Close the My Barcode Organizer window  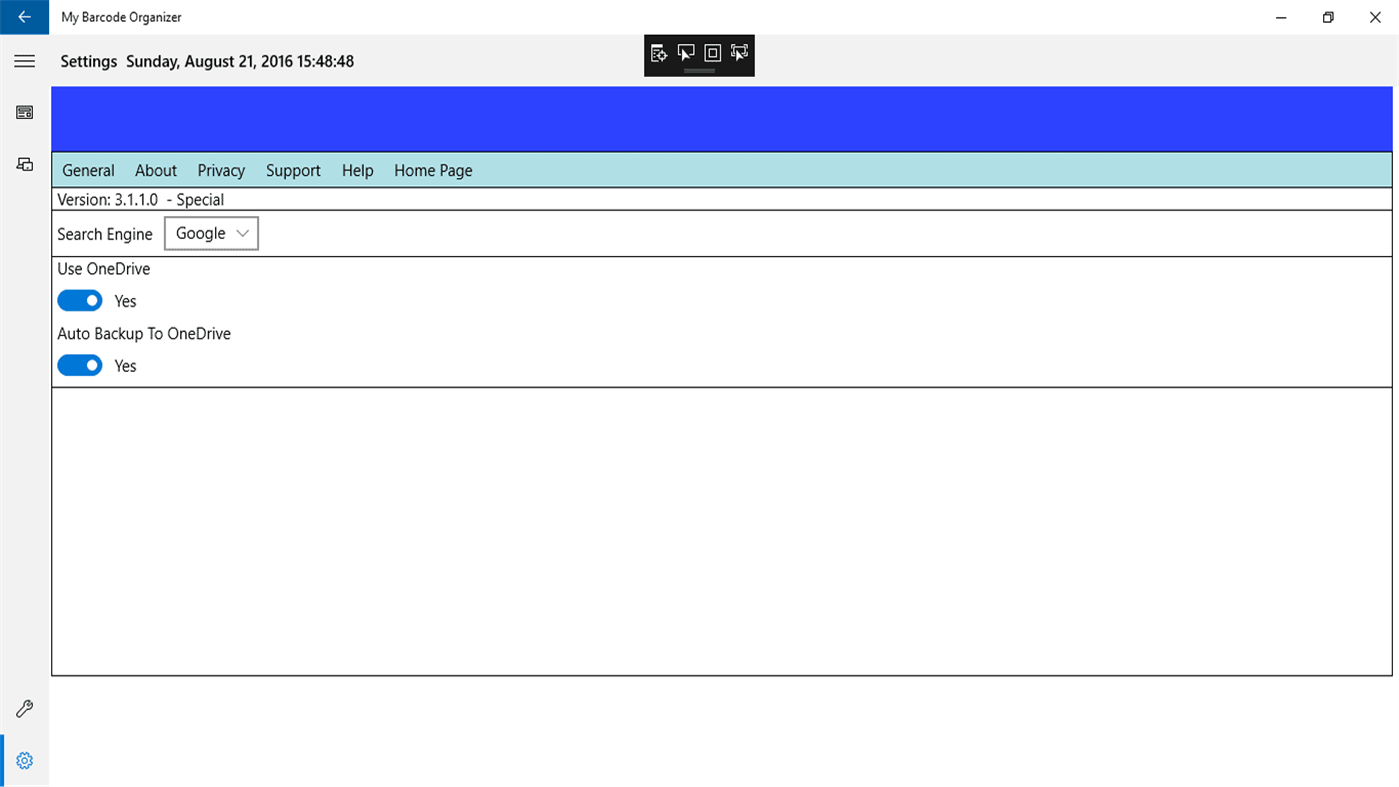pyautogui.click(x=1375, y=17)
